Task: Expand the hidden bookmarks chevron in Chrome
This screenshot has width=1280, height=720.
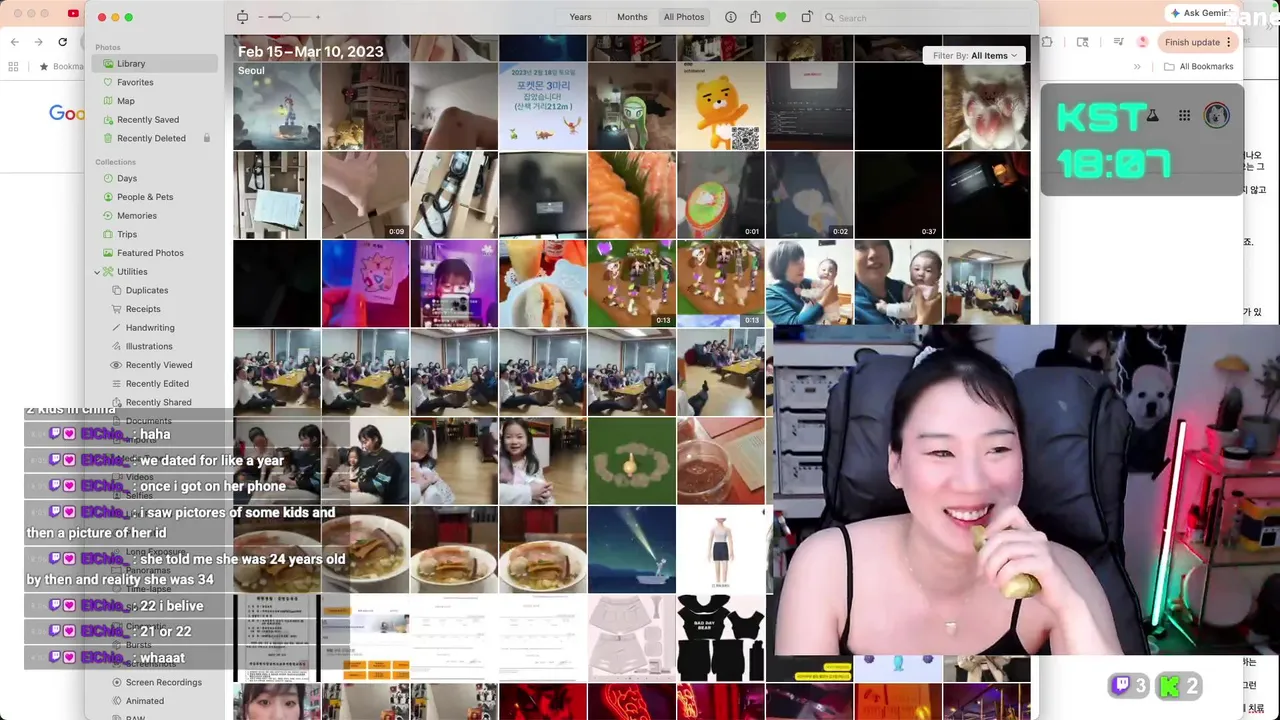Action: click(x=1137, y=67)
